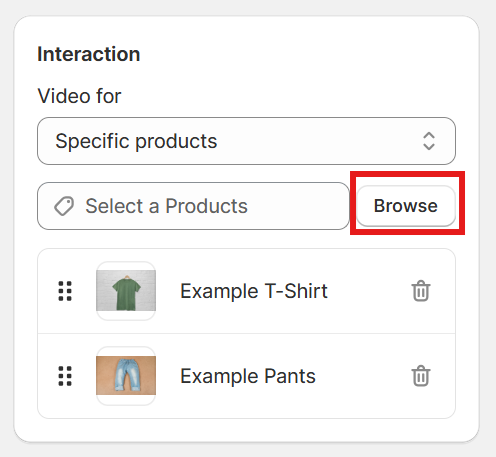The height and width of the screenshot is (457, 496).
Task: Focus the Select a Products search field
Action: coord(193,206)
